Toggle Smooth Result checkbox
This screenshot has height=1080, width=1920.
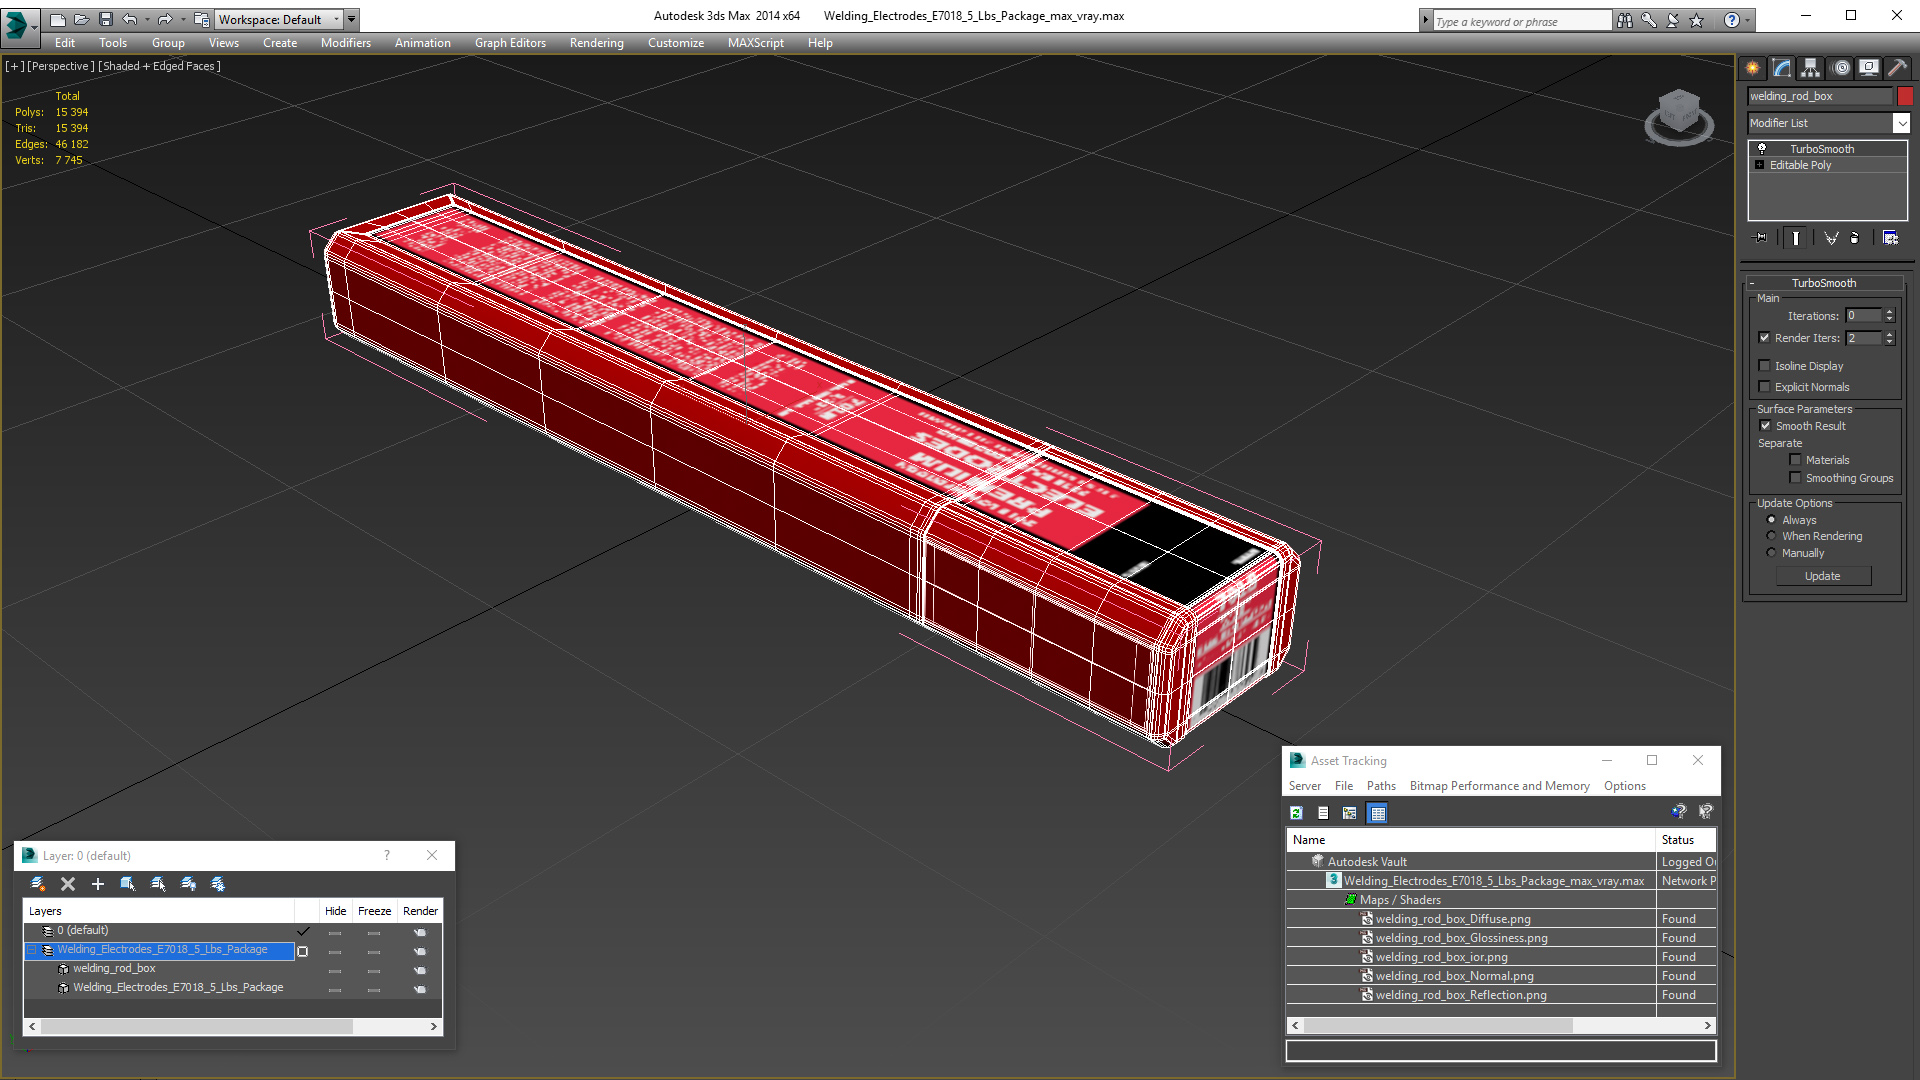coord(1766,426)
